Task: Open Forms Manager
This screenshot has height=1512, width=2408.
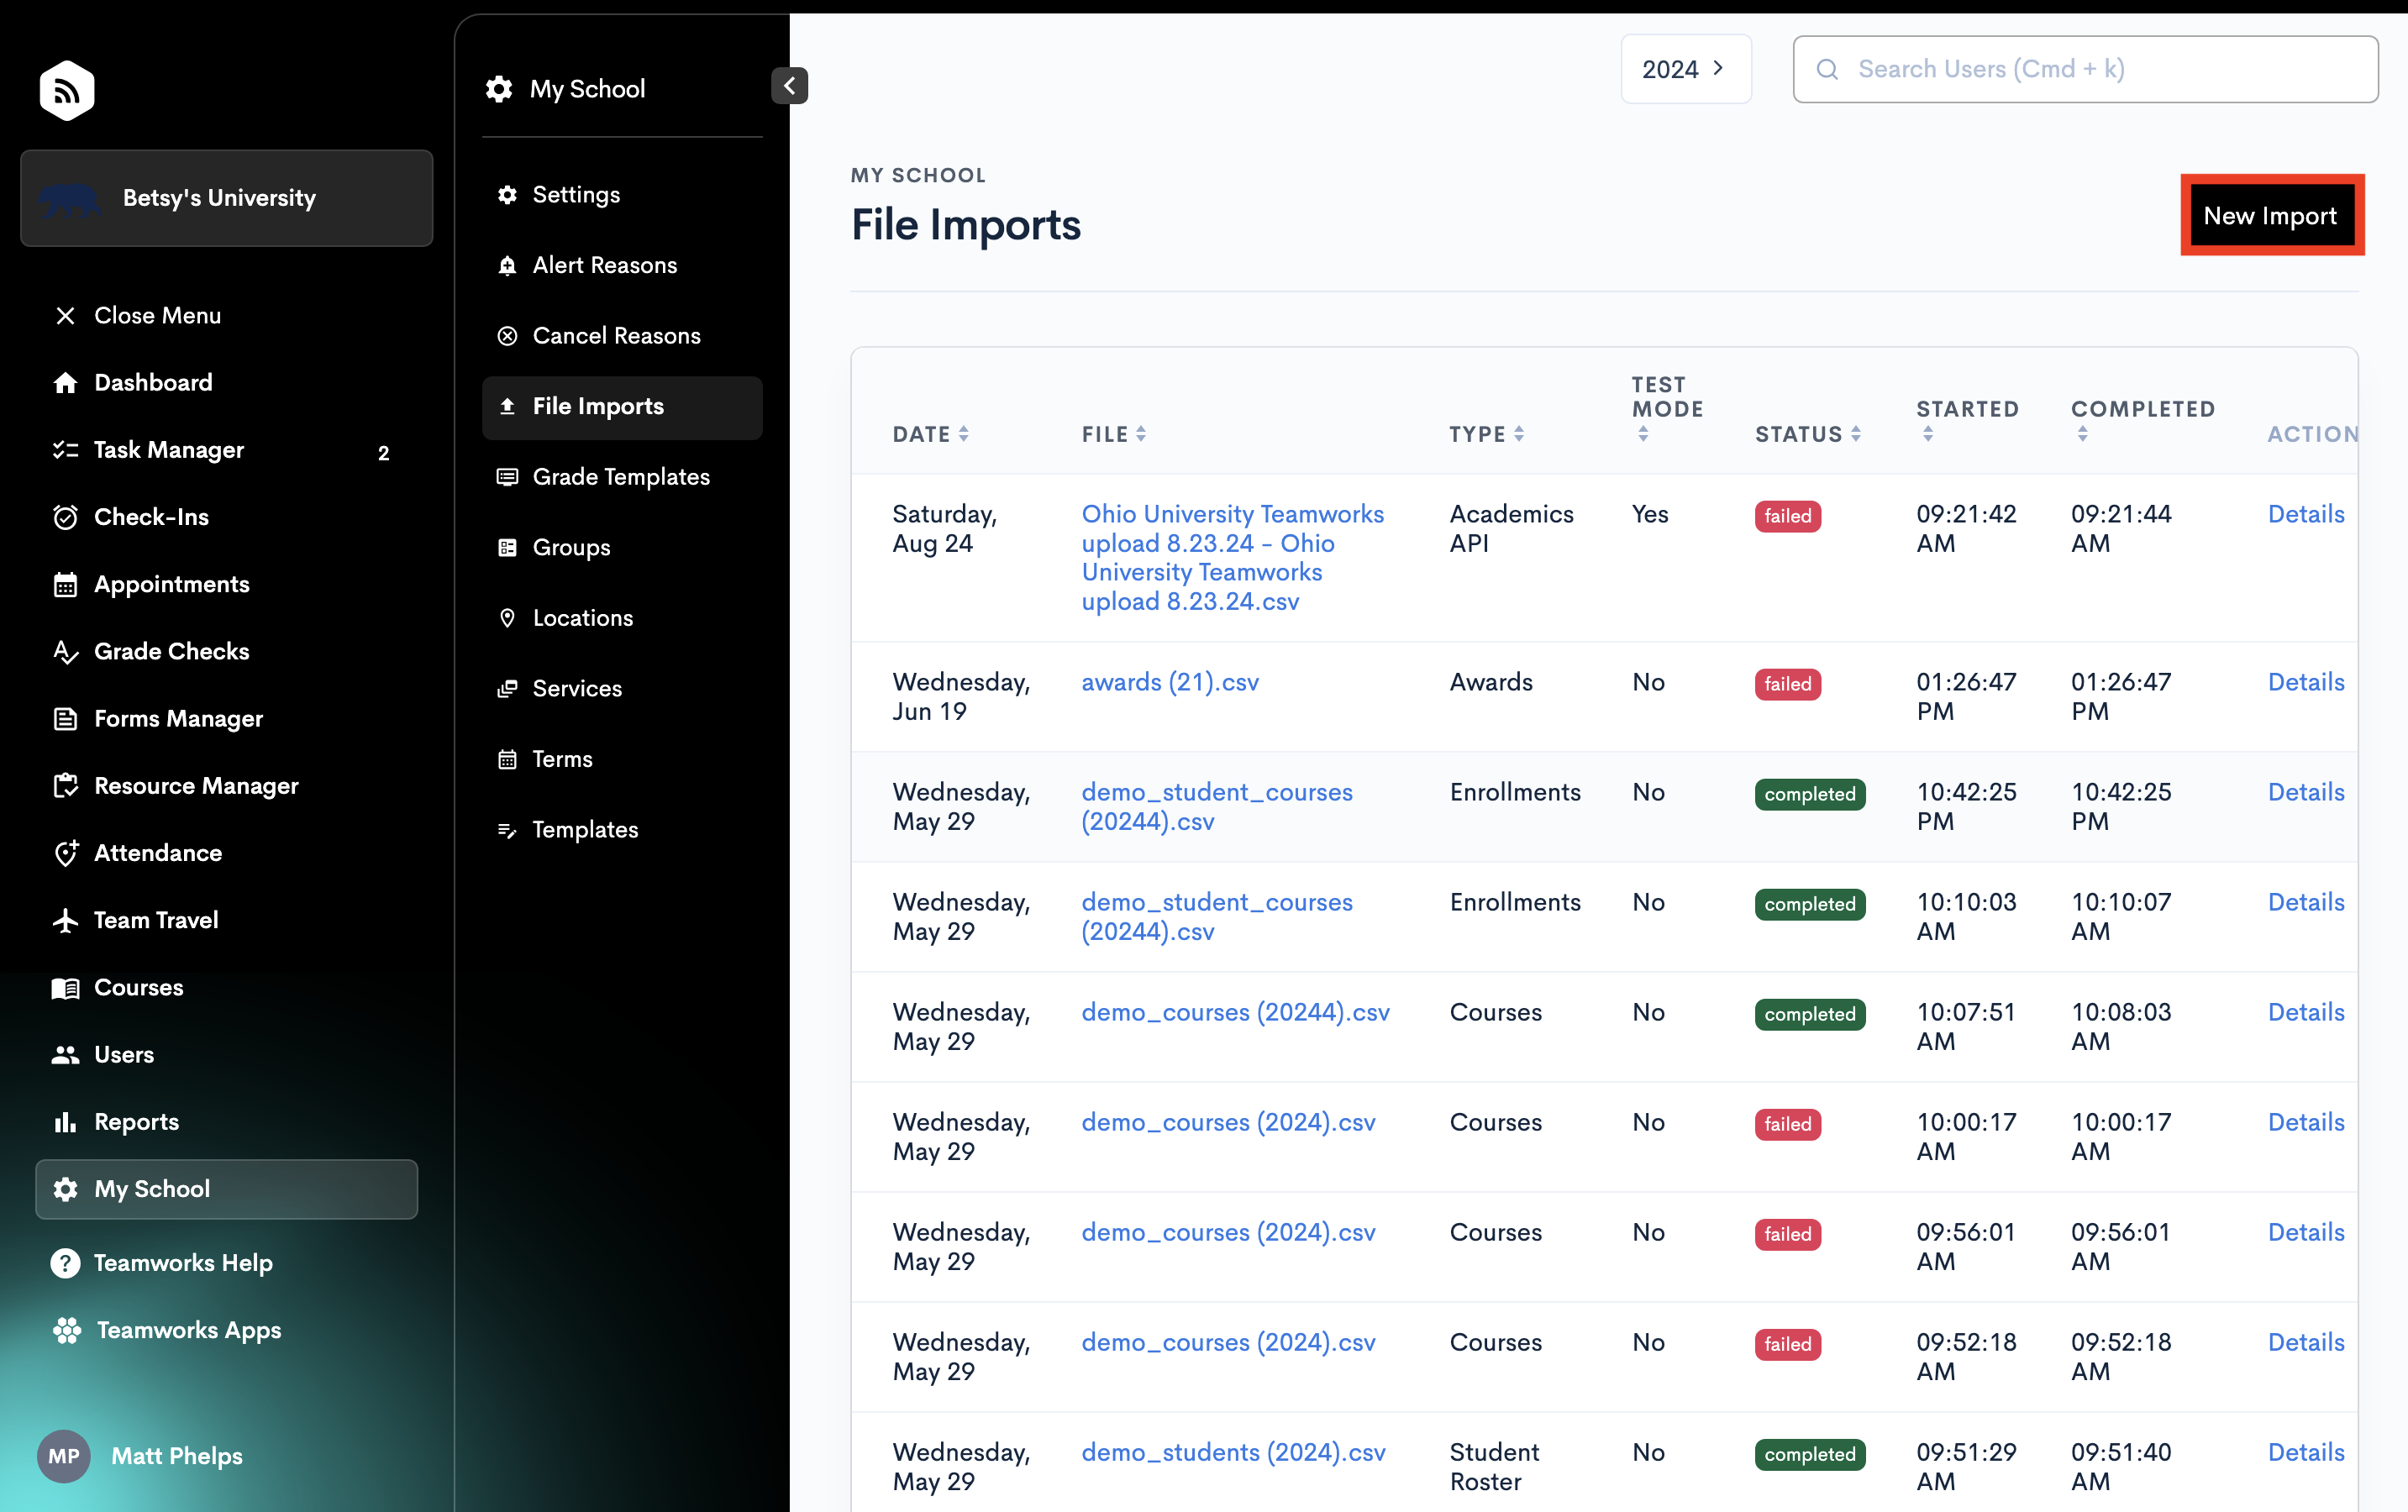Action: tap(178, 718)
